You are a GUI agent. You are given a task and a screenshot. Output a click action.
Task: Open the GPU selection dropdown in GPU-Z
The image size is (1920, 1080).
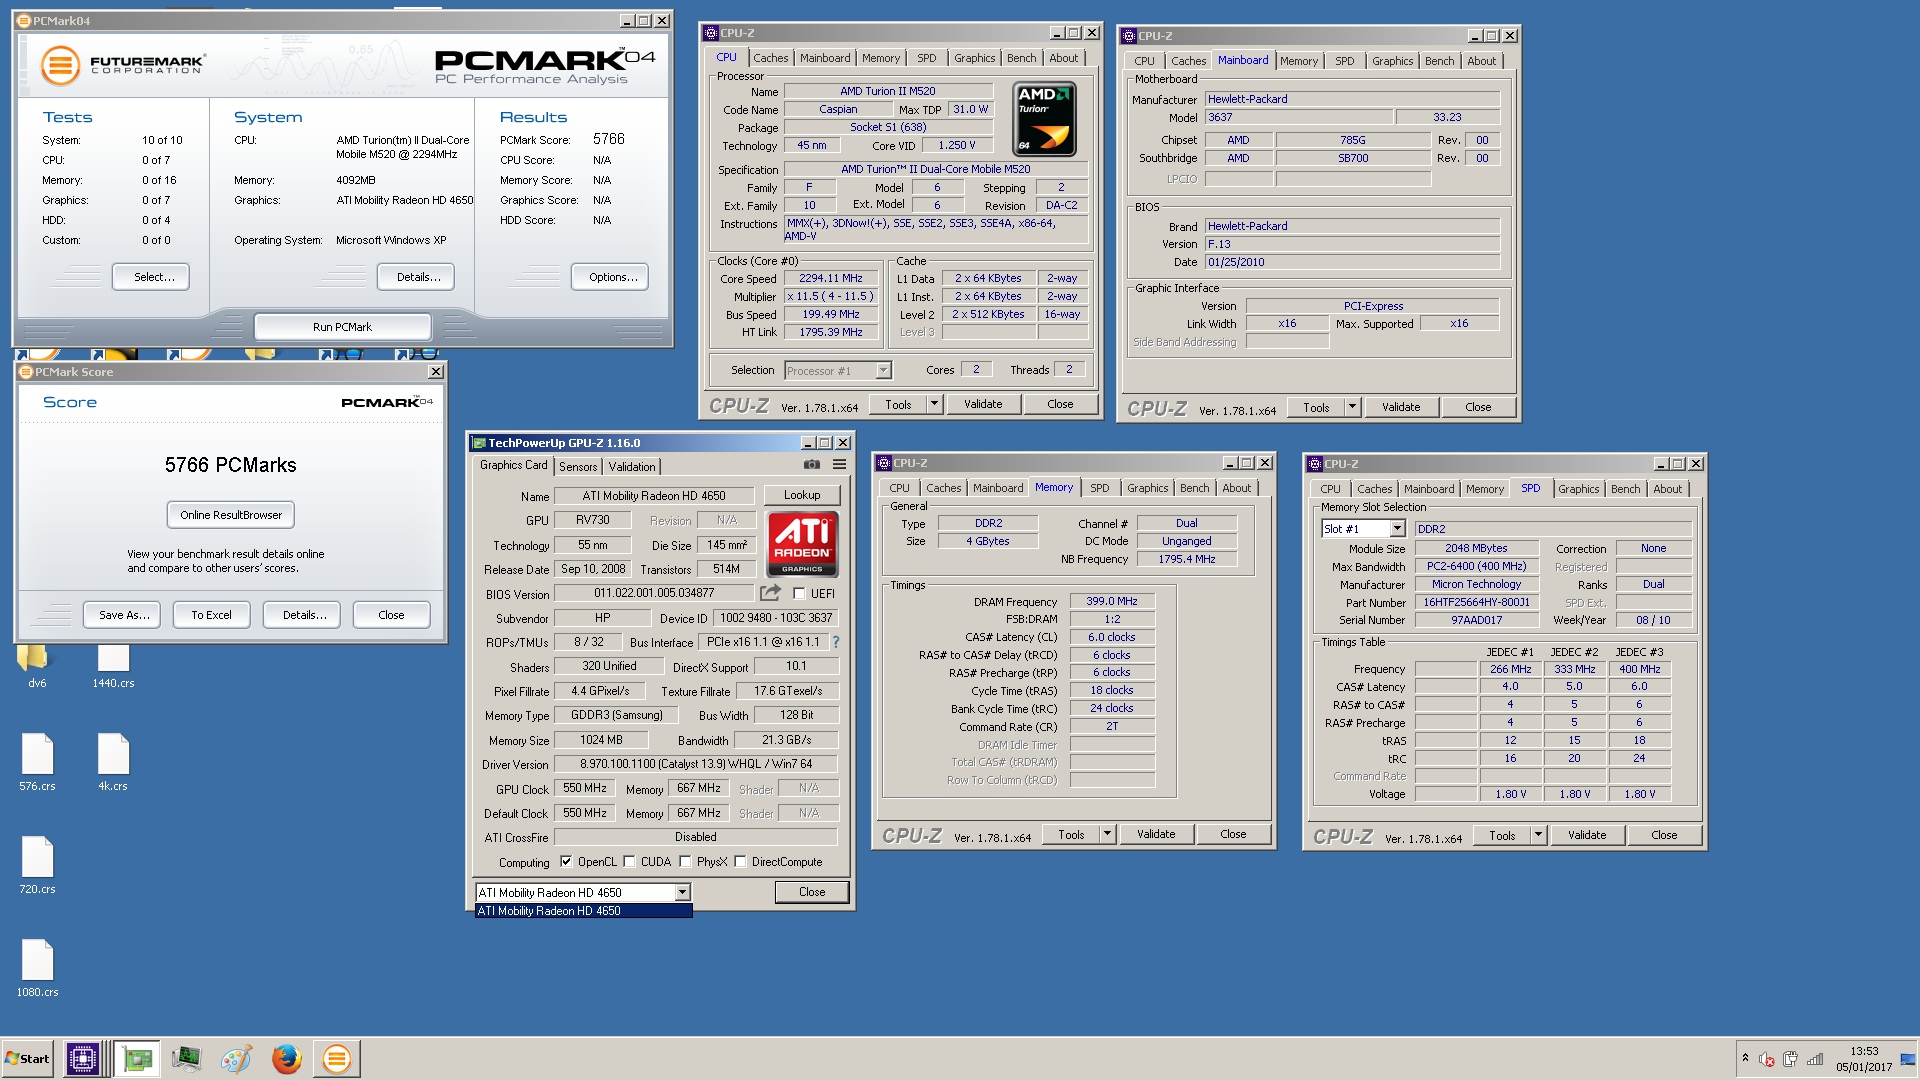pos(682,892)
